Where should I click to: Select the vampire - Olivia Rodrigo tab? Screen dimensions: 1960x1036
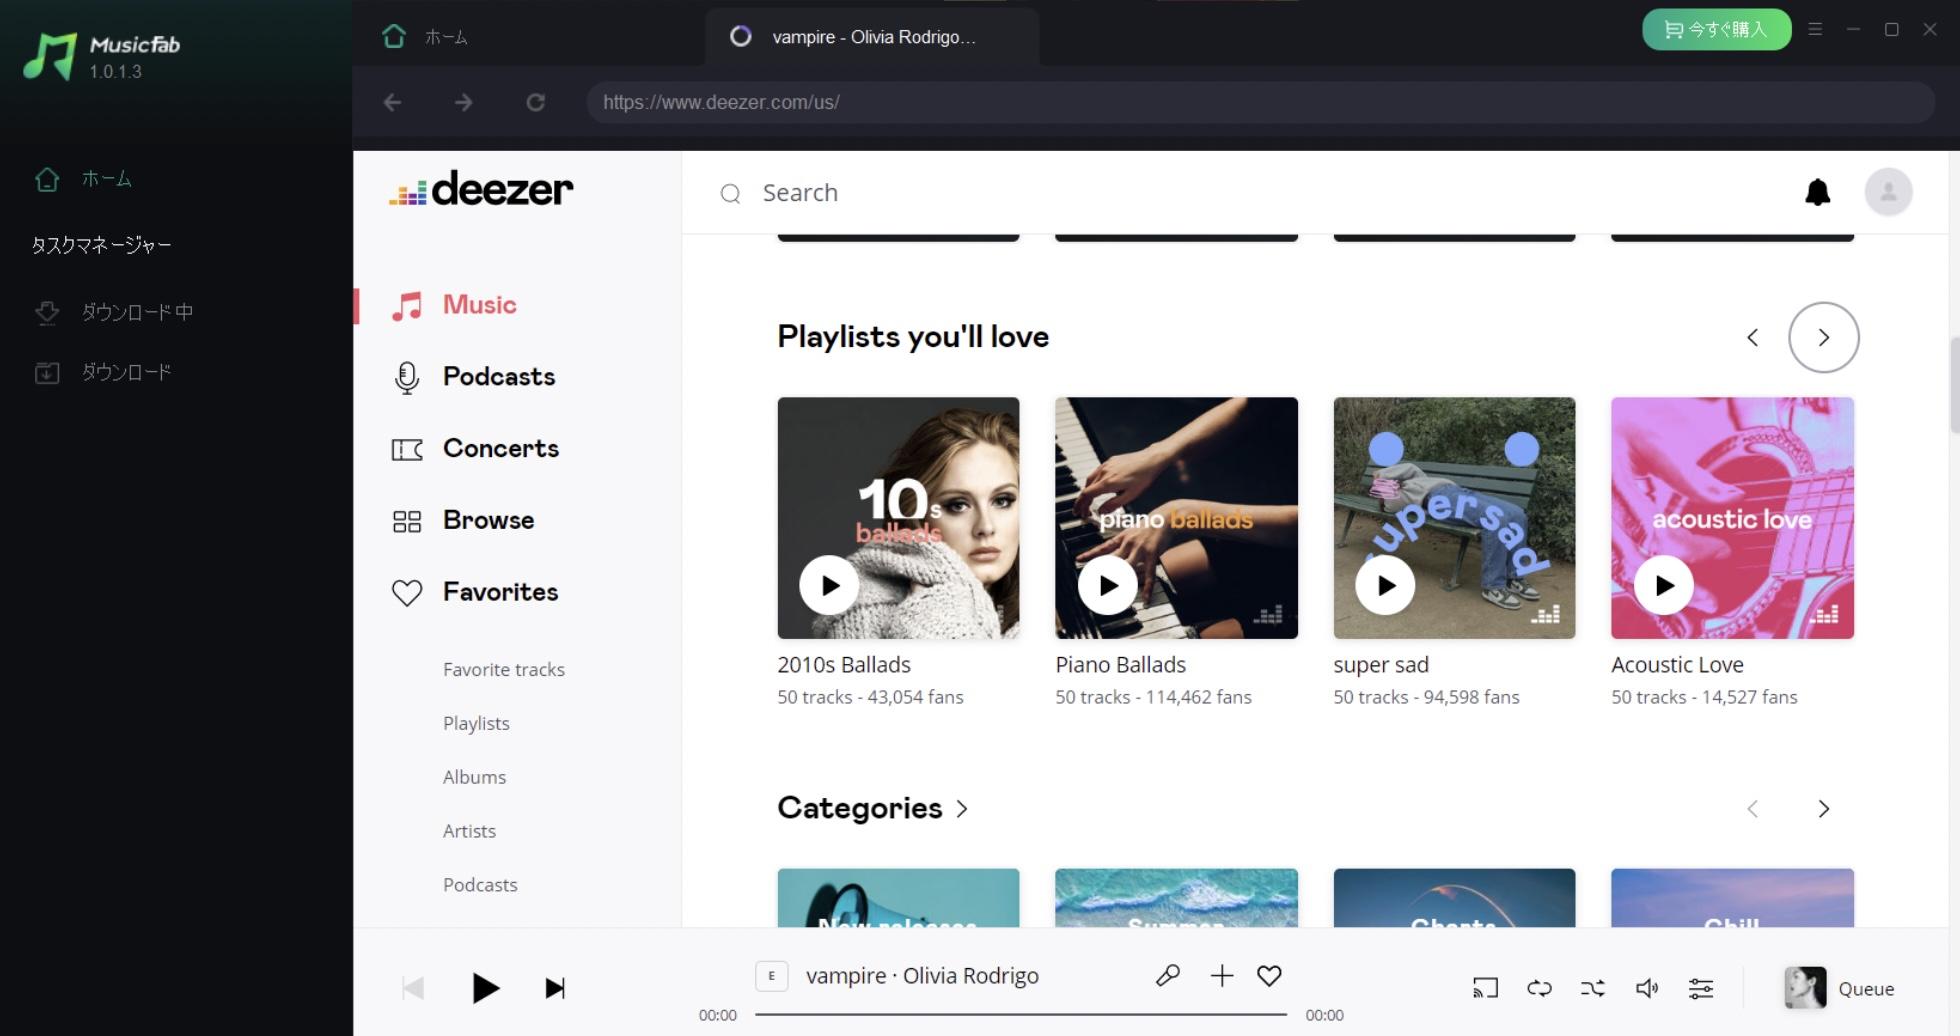pyautogui.click(x=872, y=37)
